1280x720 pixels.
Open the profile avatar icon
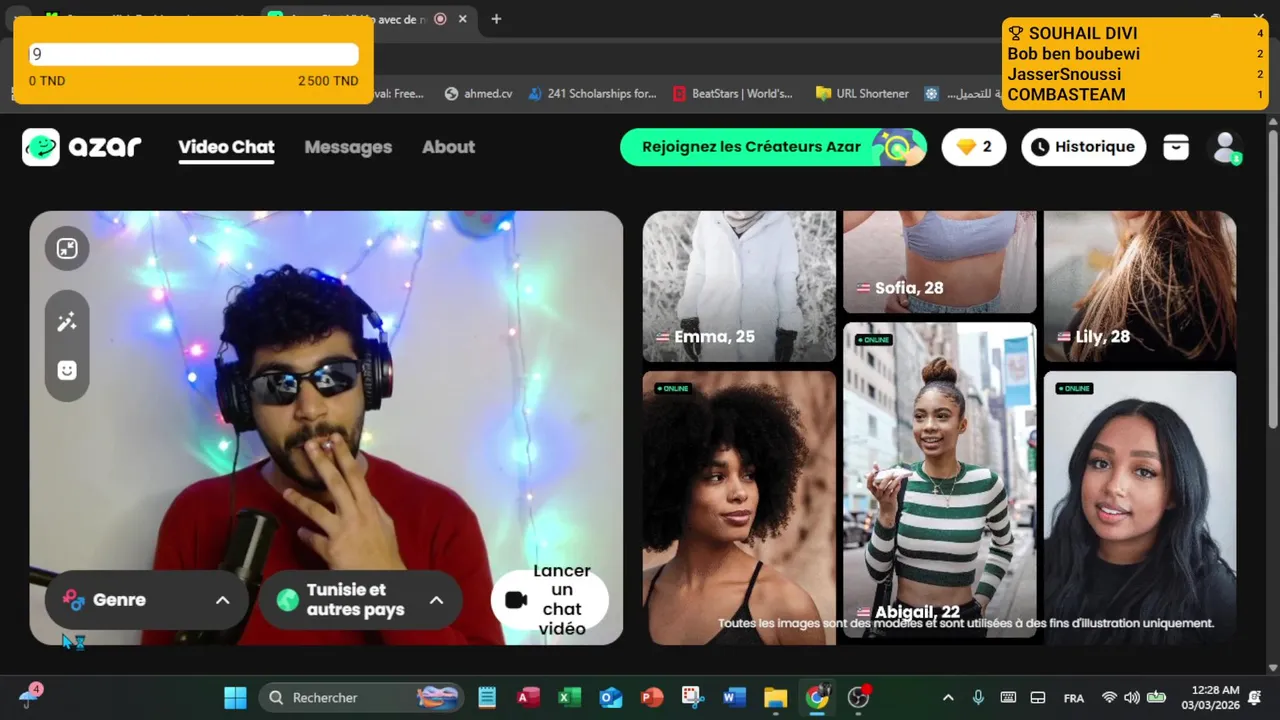tap(1225, 147)
